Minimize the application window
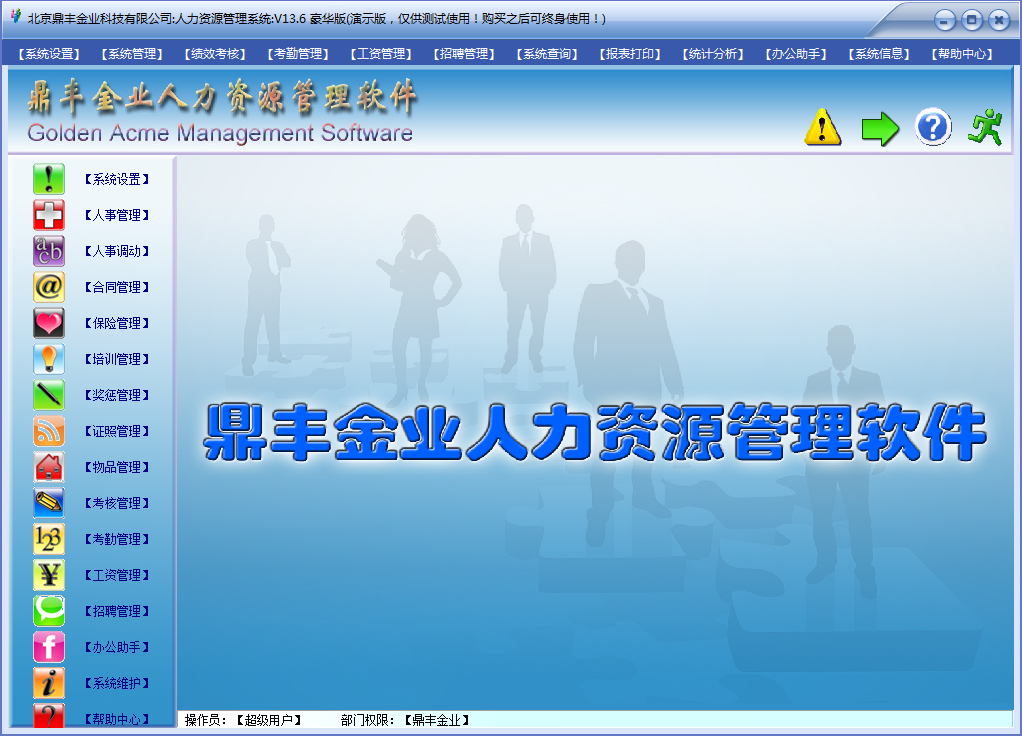The image size is (1022, 736). point(944,20)
